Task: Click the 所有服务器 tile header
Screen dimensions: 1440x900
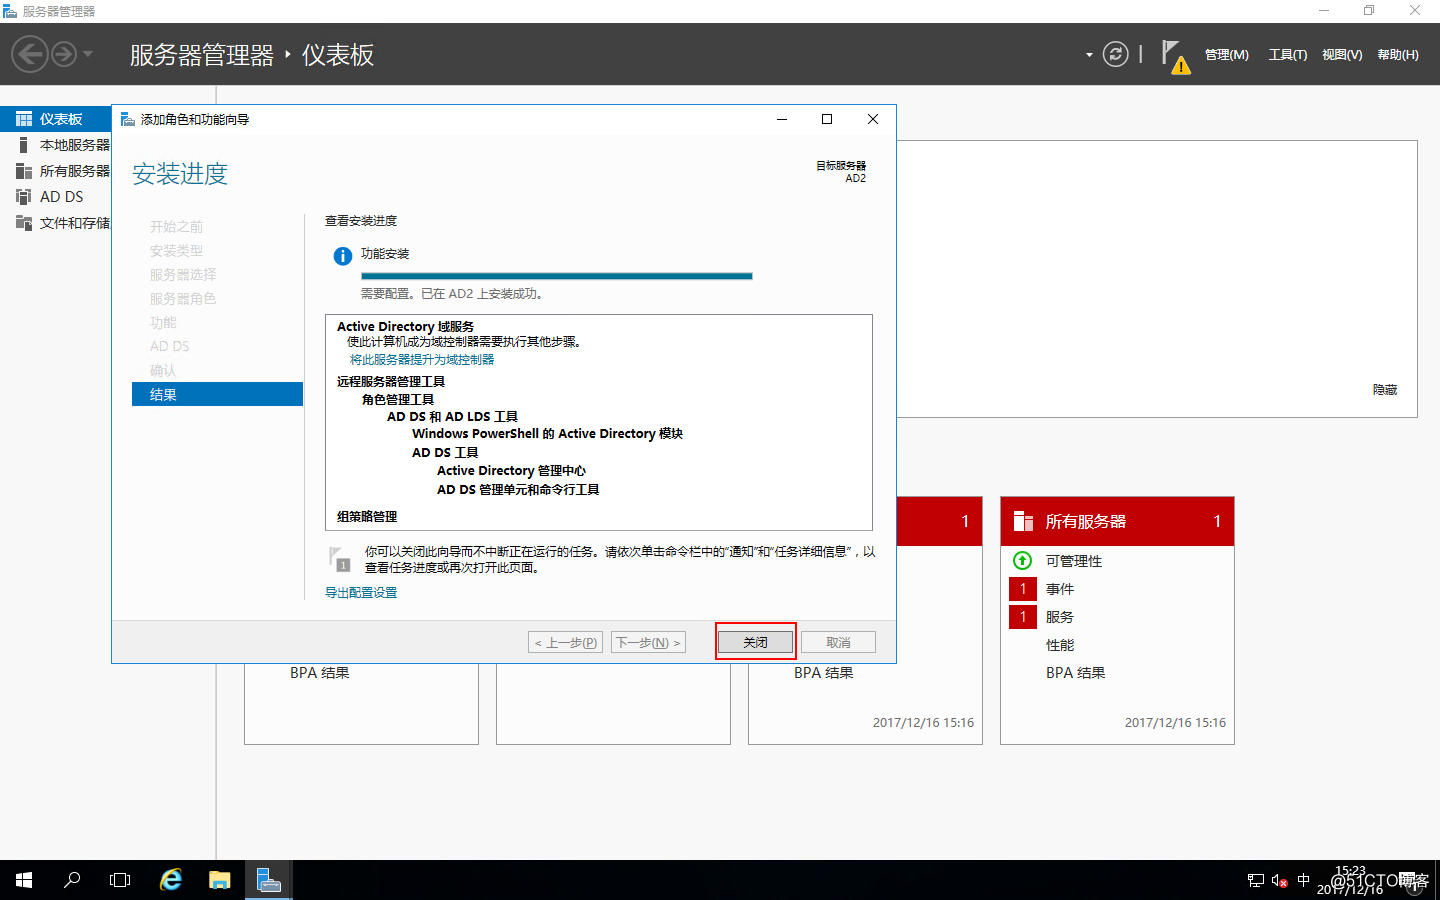Action: pos(1117,521)
